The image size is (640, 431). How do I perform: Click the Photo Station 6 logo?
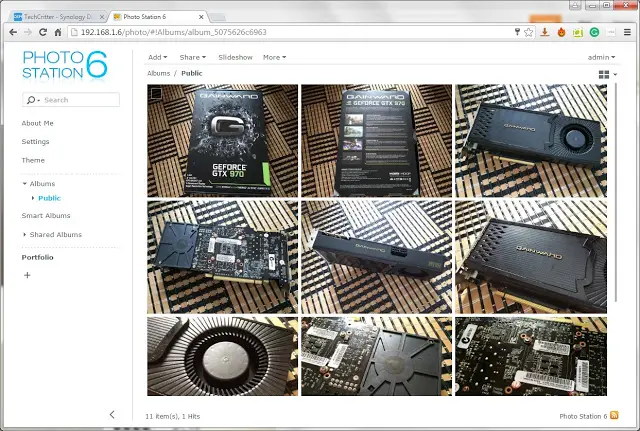(65, 65)
